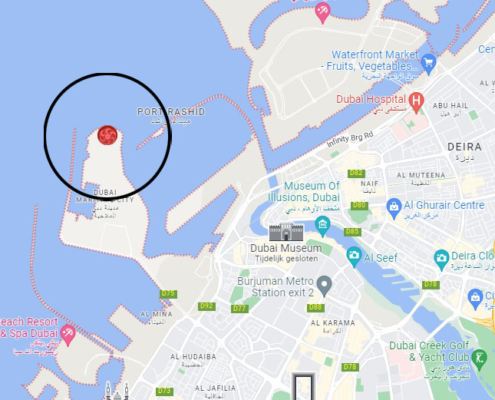Click the Dubai Museum text label

286,248
